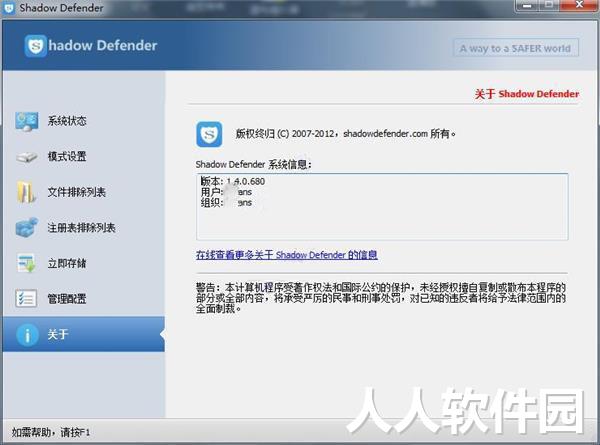Click the Shadow Defender 系统信息 label
Image resolution: width=600 pixels, height=445 pixels.
click(254, 165)
